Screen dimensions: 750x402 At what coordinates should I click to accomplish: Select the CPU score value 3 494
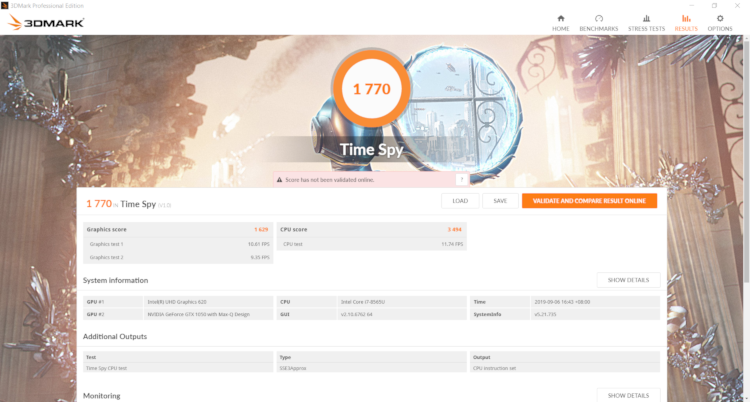pyautogui.click(x=454, y=230)
